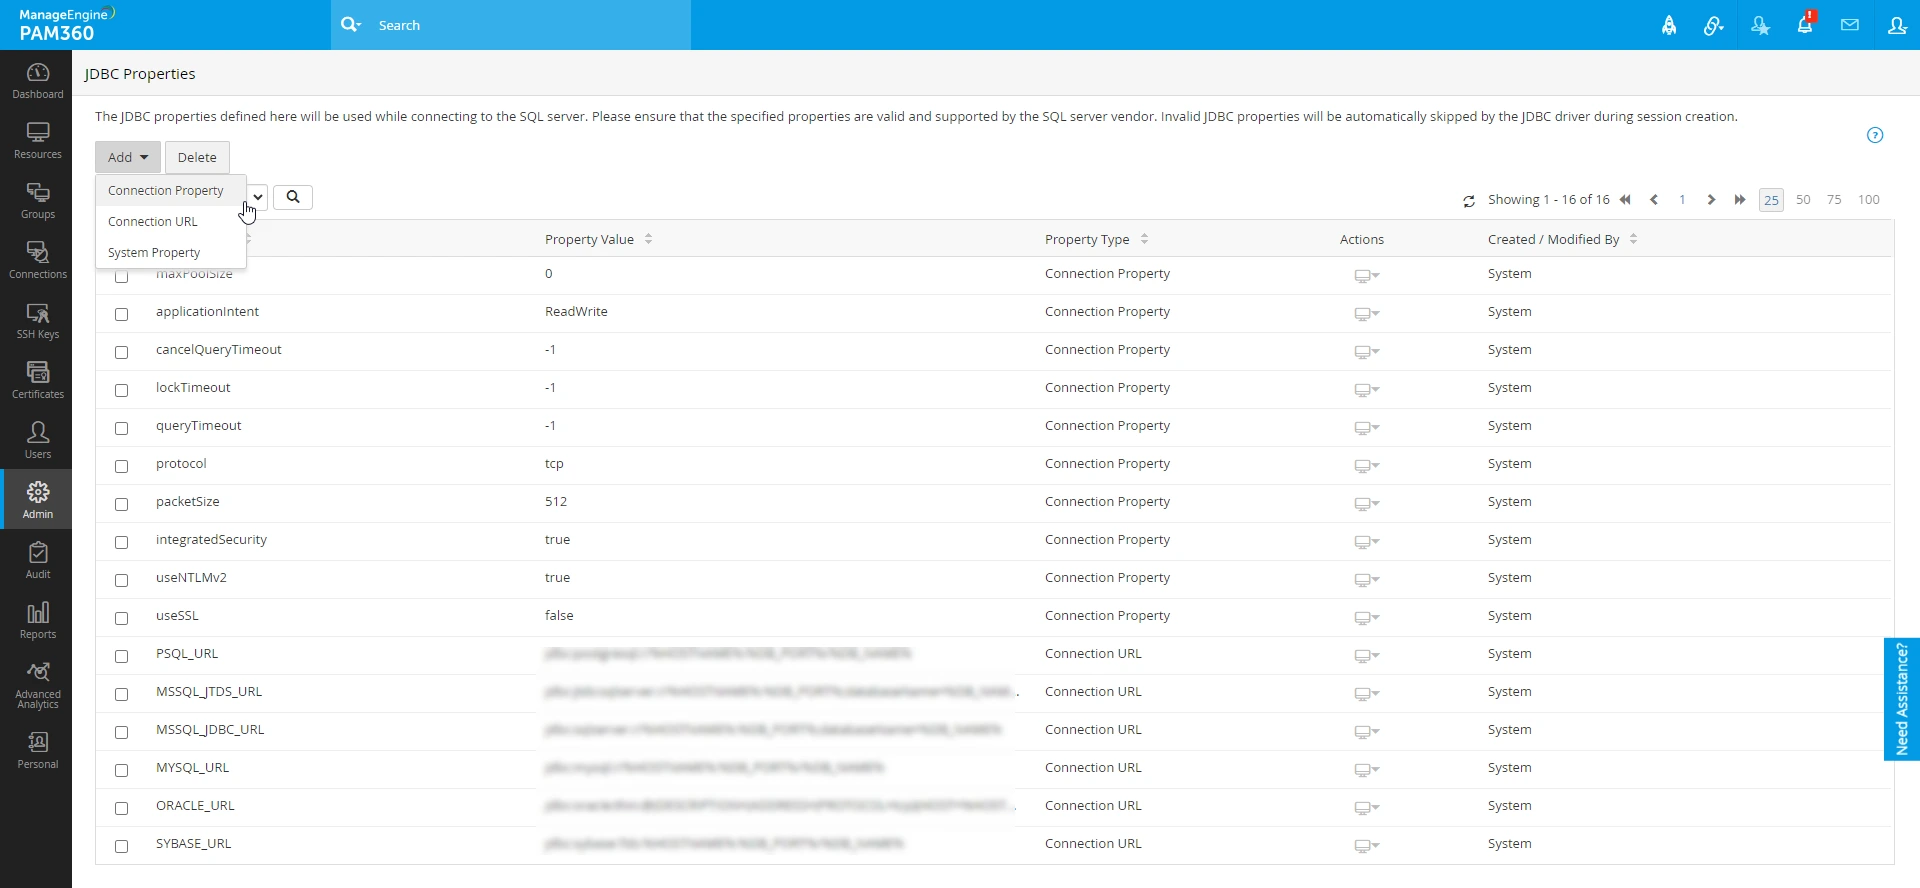Select the useSSL property checkbox

(x=121, y=618)
